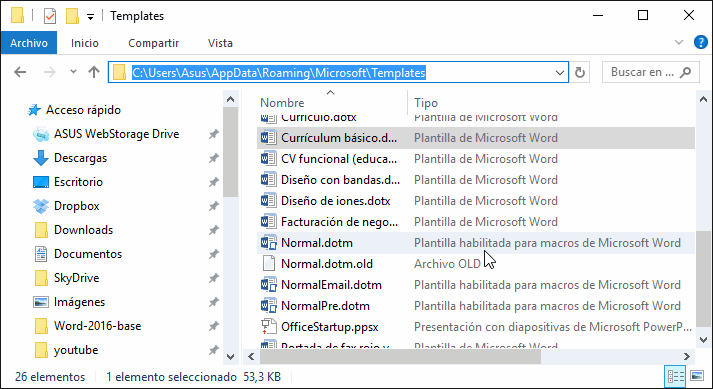This screenshot has width=713, height=389.
Task: Click the search magnifier icon
Action: (x=685, y=72)
